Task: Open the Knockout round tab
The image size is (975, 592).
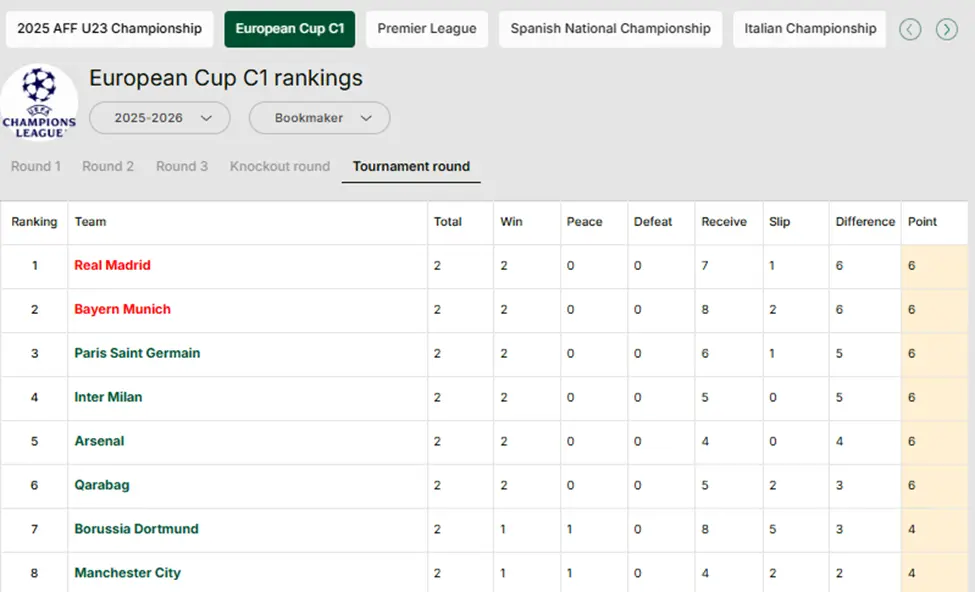Action: click(x=280, y=166)
